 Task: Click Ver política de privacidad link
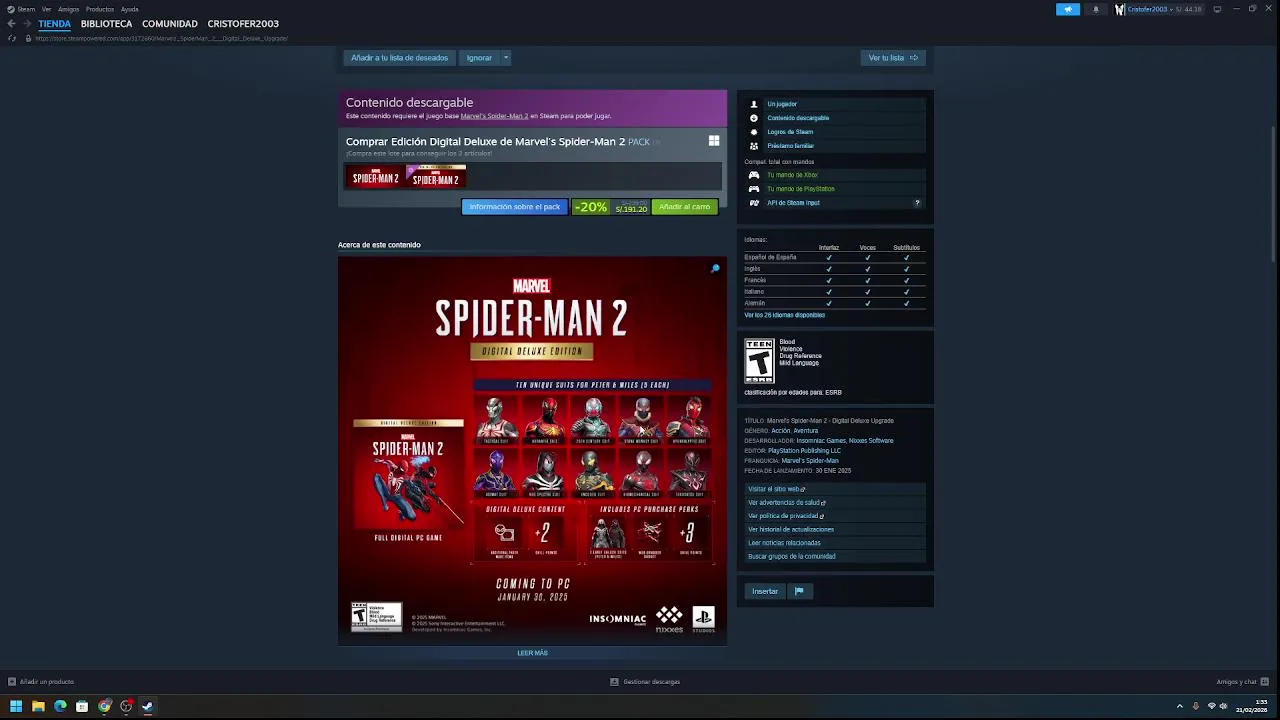pos(786,516)
